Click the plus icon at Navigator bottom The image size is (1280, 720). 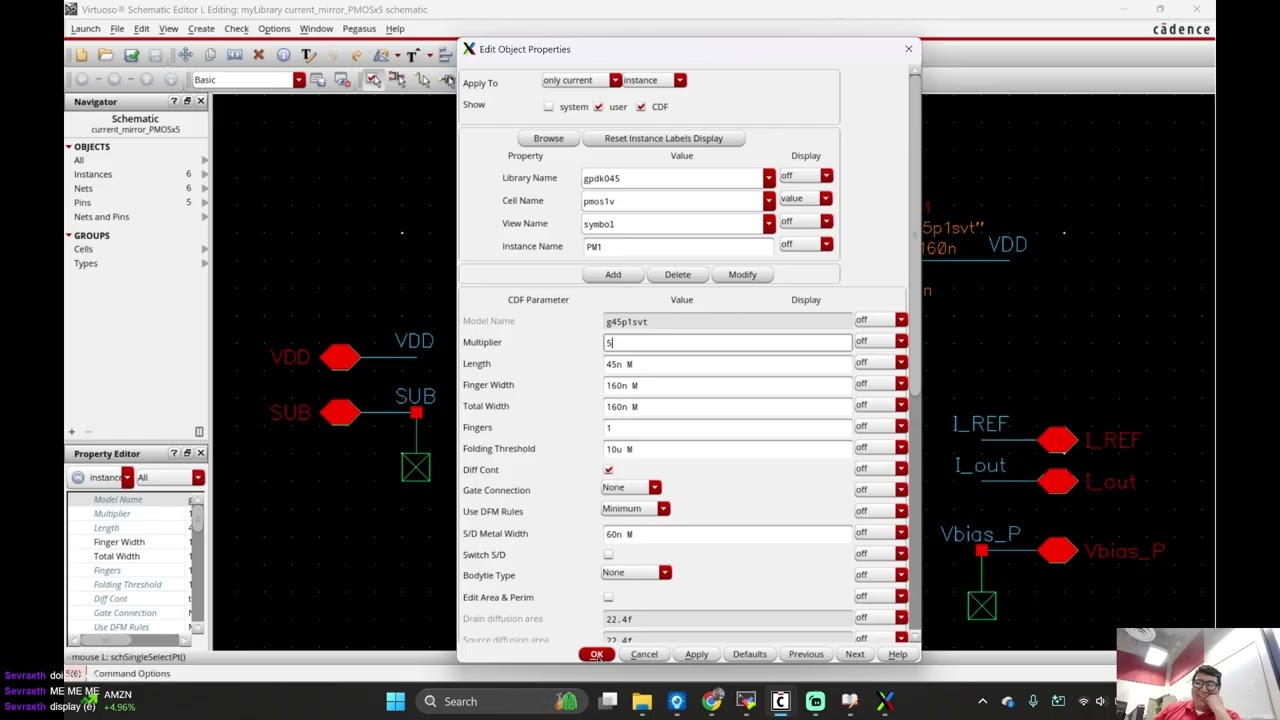(71, 432)
